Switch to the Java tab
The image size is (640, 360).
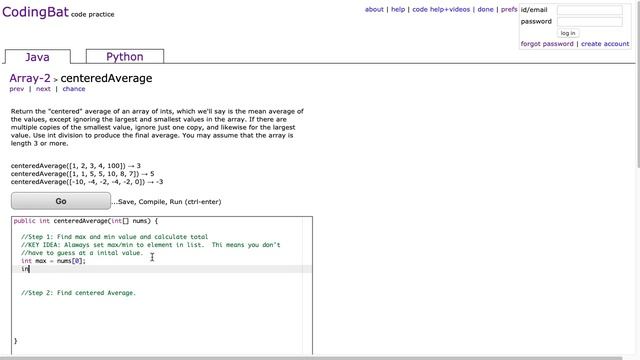38,57
